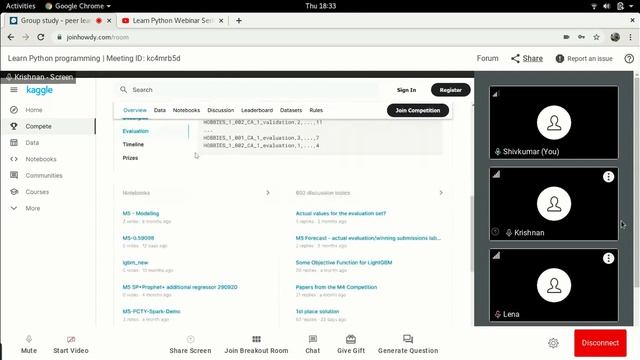Click Shivkumar (You) participant tile
The width and height of the screenshot is (640, 360).
(x=553, y=122)
